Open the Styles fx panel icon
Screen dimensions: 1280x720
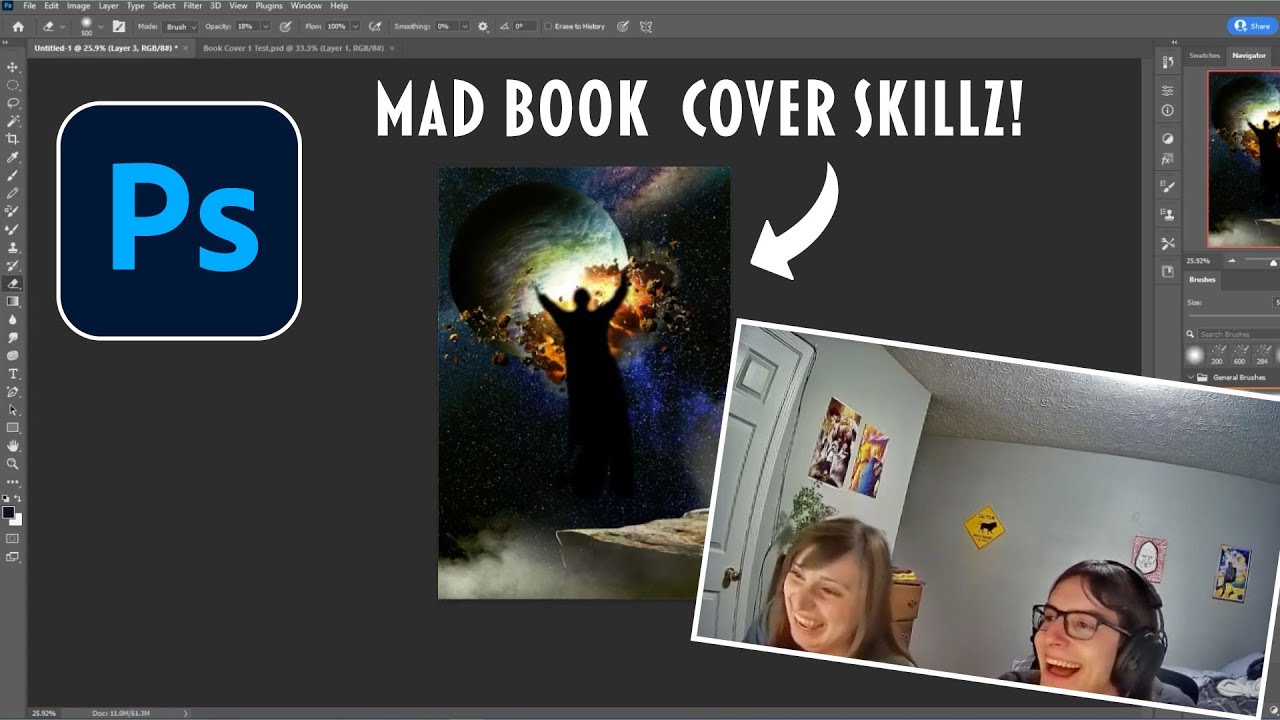click(1167, 158)
